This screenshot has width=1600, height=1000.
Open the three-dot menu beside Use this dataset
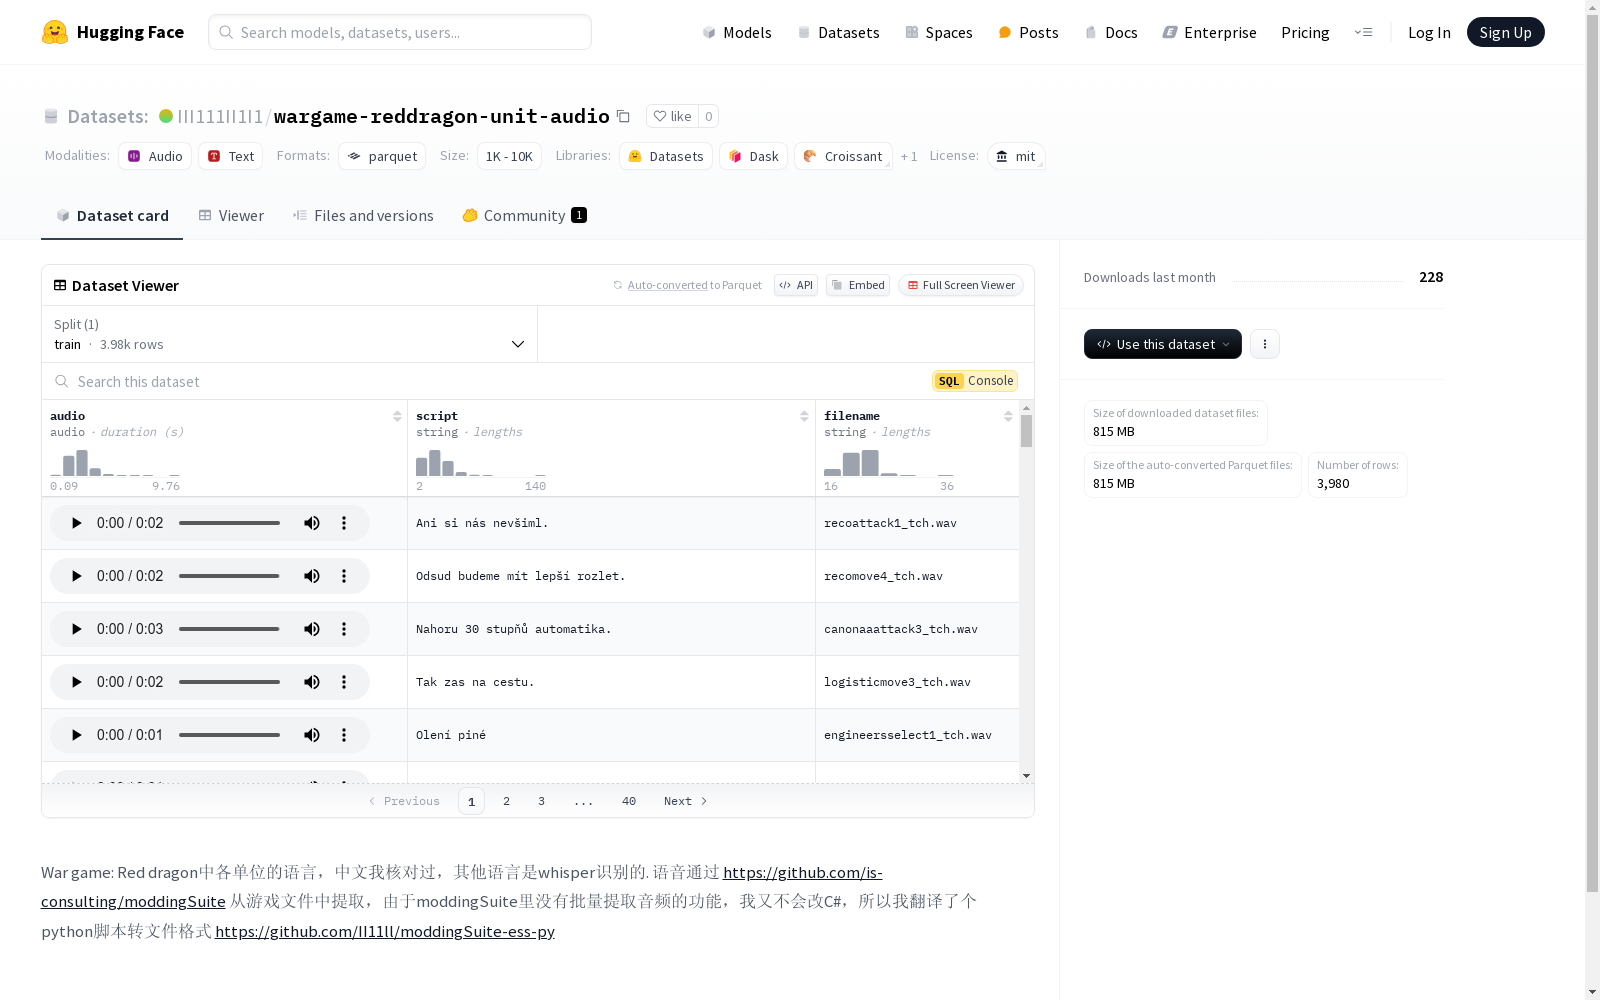(x=1265, y=344)
